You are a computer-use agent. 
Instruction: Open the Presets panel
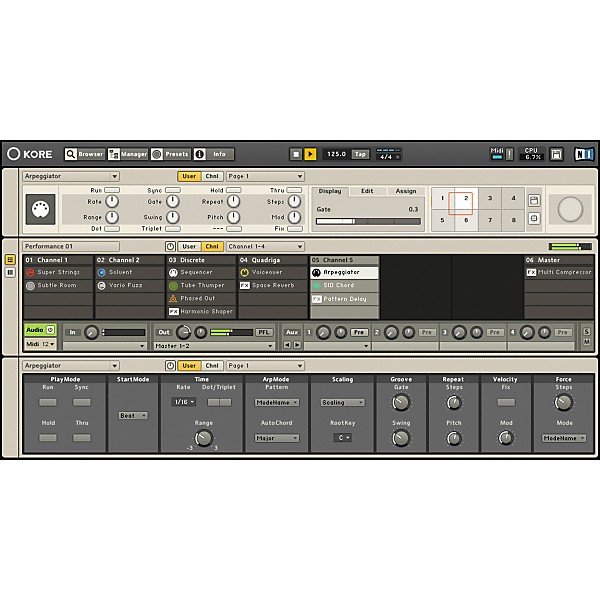click(170, 154)
